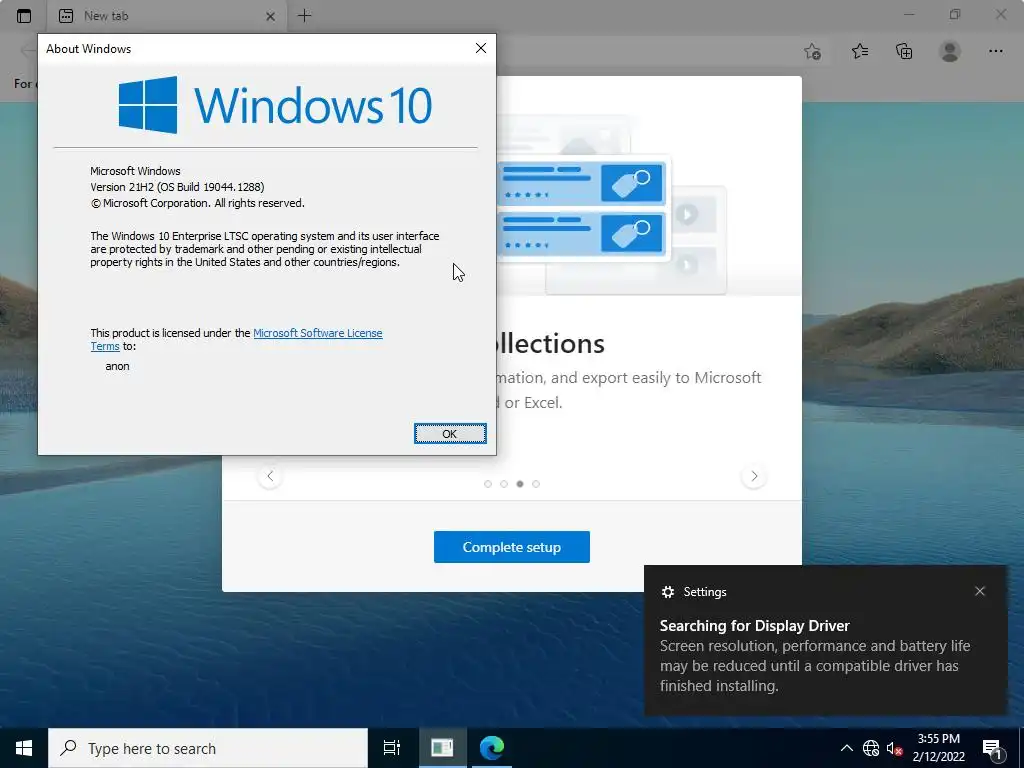
Task: Select the New tab in Edge
Action: 167,16
